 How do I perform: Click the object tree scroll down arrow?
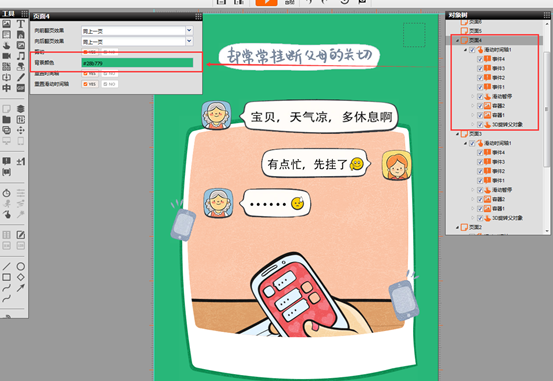click(547, 231)
